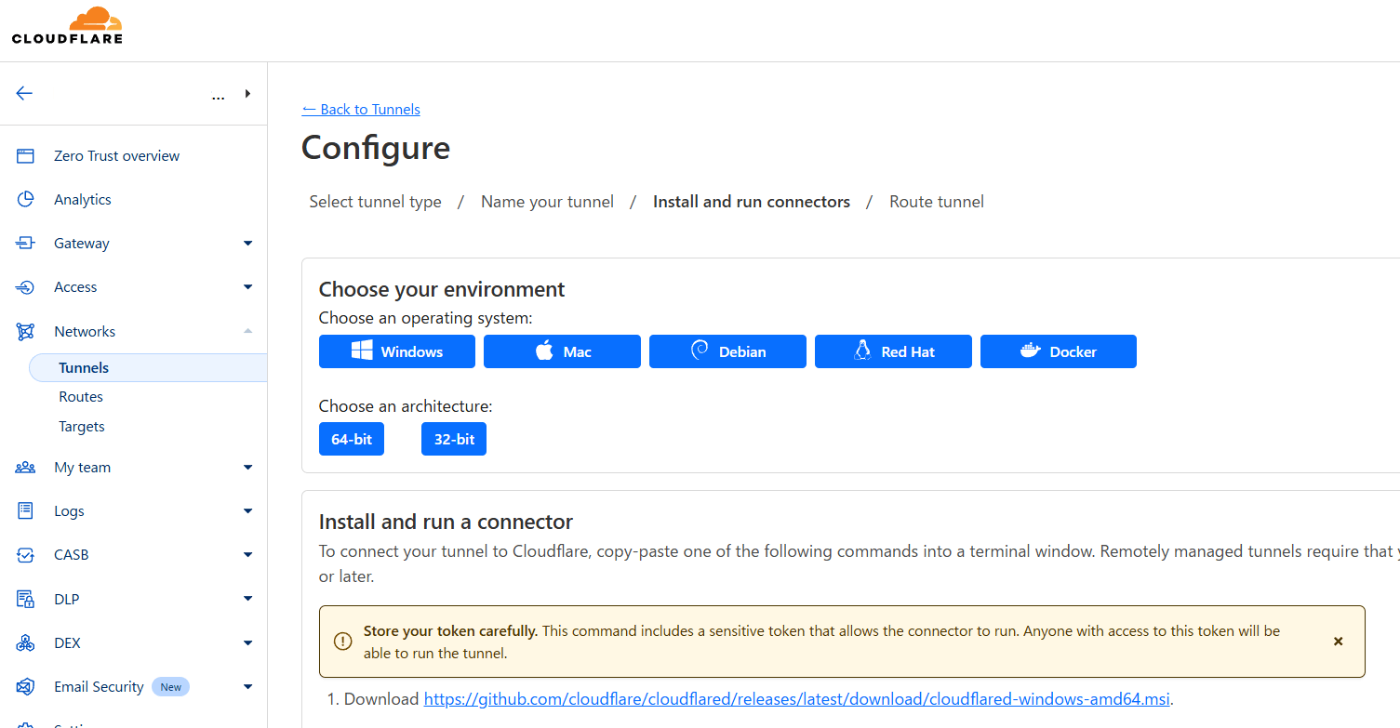Click the Networks sidebar icon
The height and width of the screenshot is (728, 1400).
click(x=26, y=331)
